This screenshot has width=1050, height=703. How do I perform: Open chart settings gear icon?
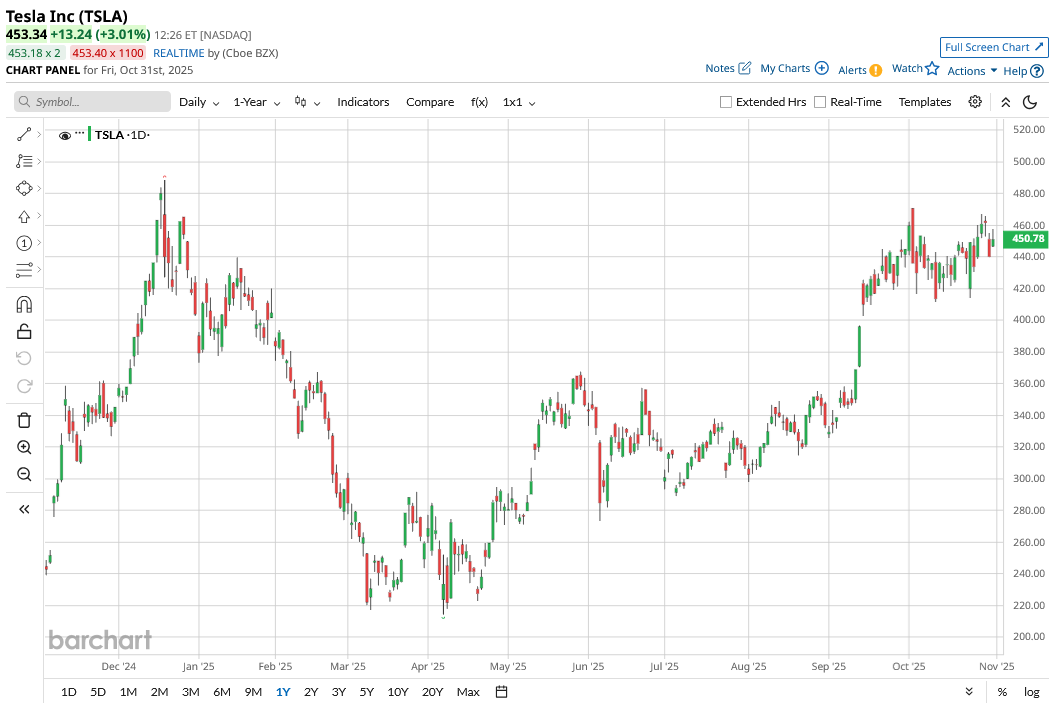click(975, 102)
